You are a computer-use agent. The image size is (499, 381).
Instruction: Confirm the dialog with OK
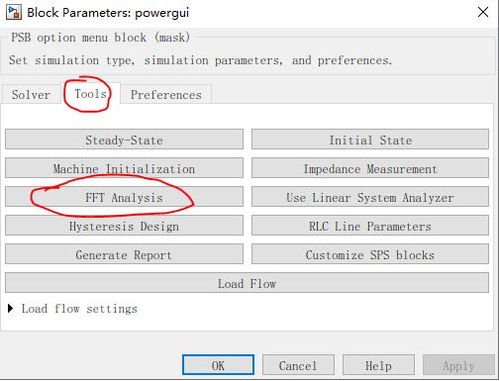(x=218, y=365)
